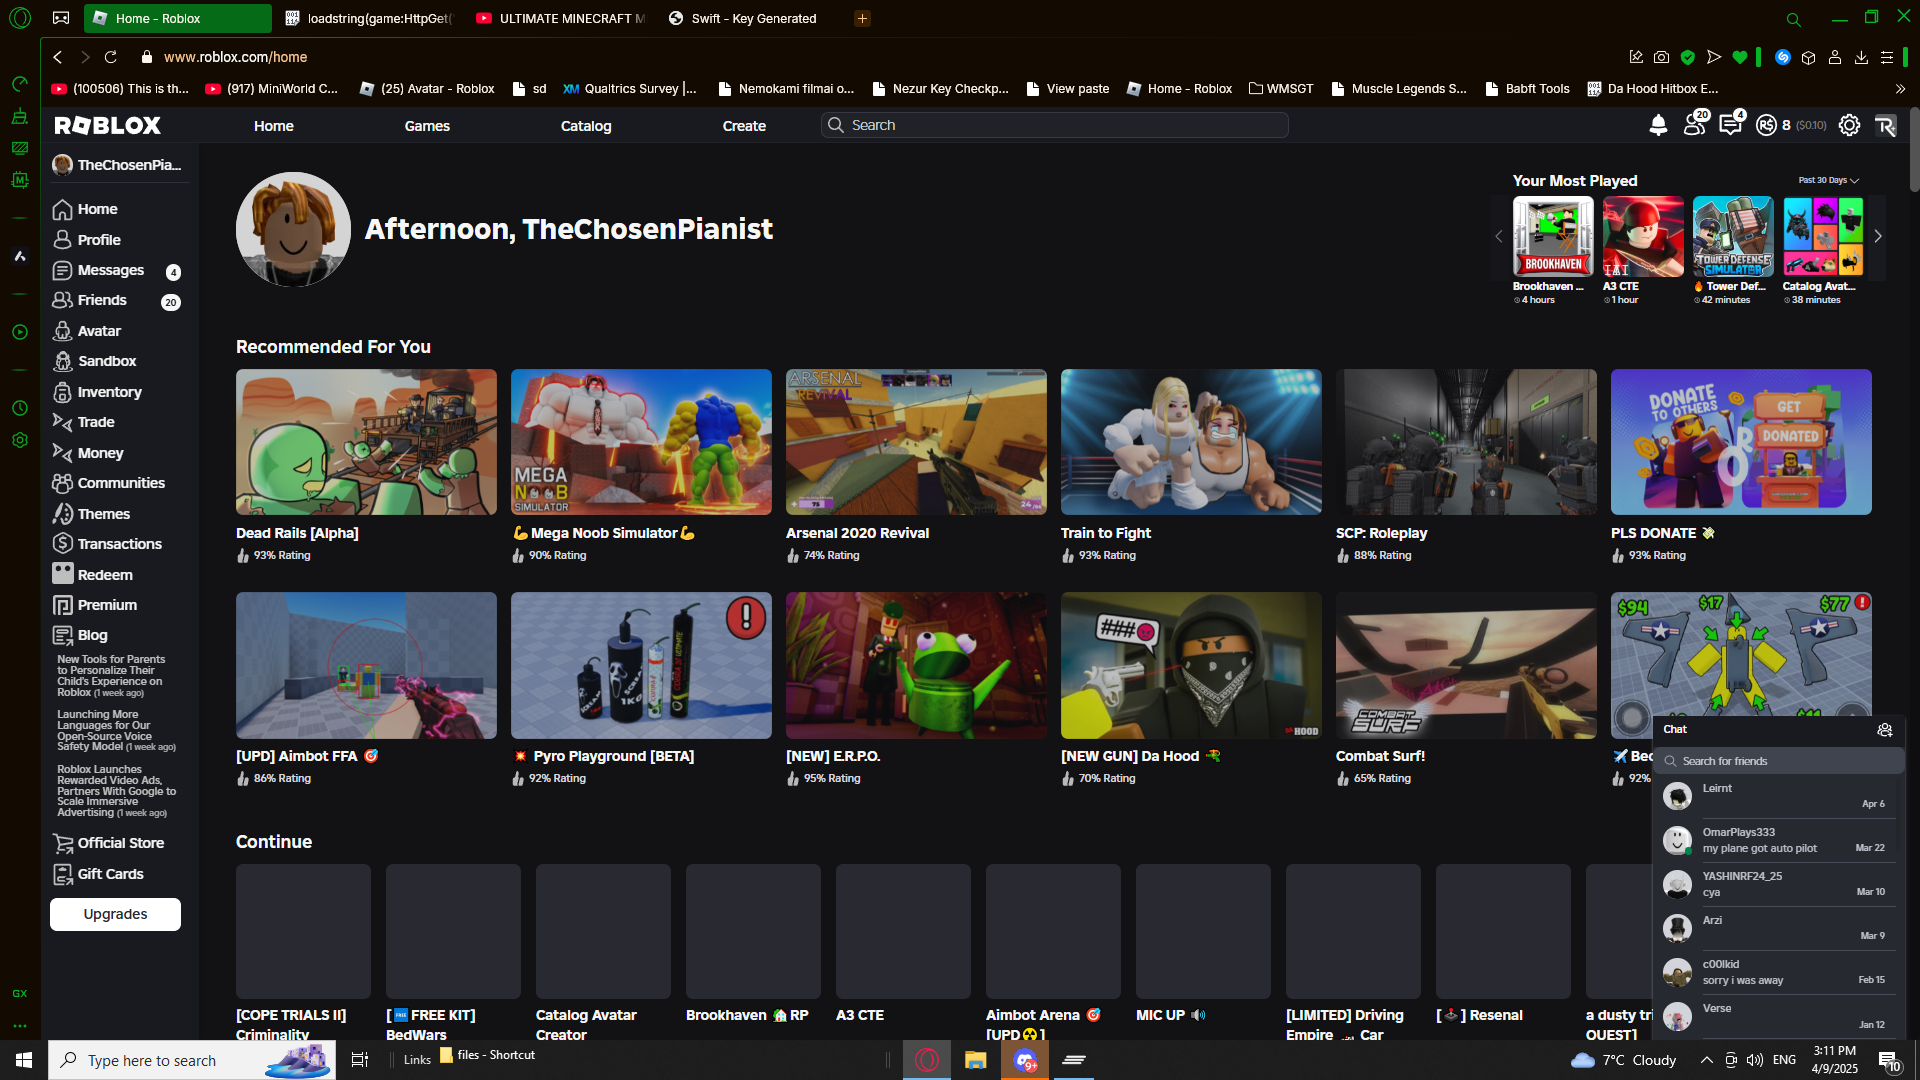Viewport: 1920px width, 1080px height.
Task: Open Friends in the sidebar
Action: point(102,300)
